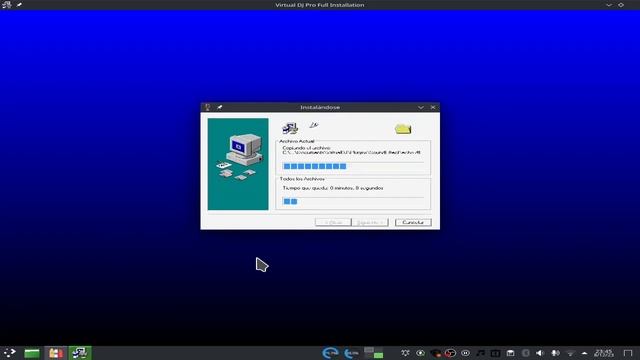Image resolution: width=640 pixels, height=360 pixels.
Task: Click the maximize diamond of outer window
Action: click(x=621, y=5)
